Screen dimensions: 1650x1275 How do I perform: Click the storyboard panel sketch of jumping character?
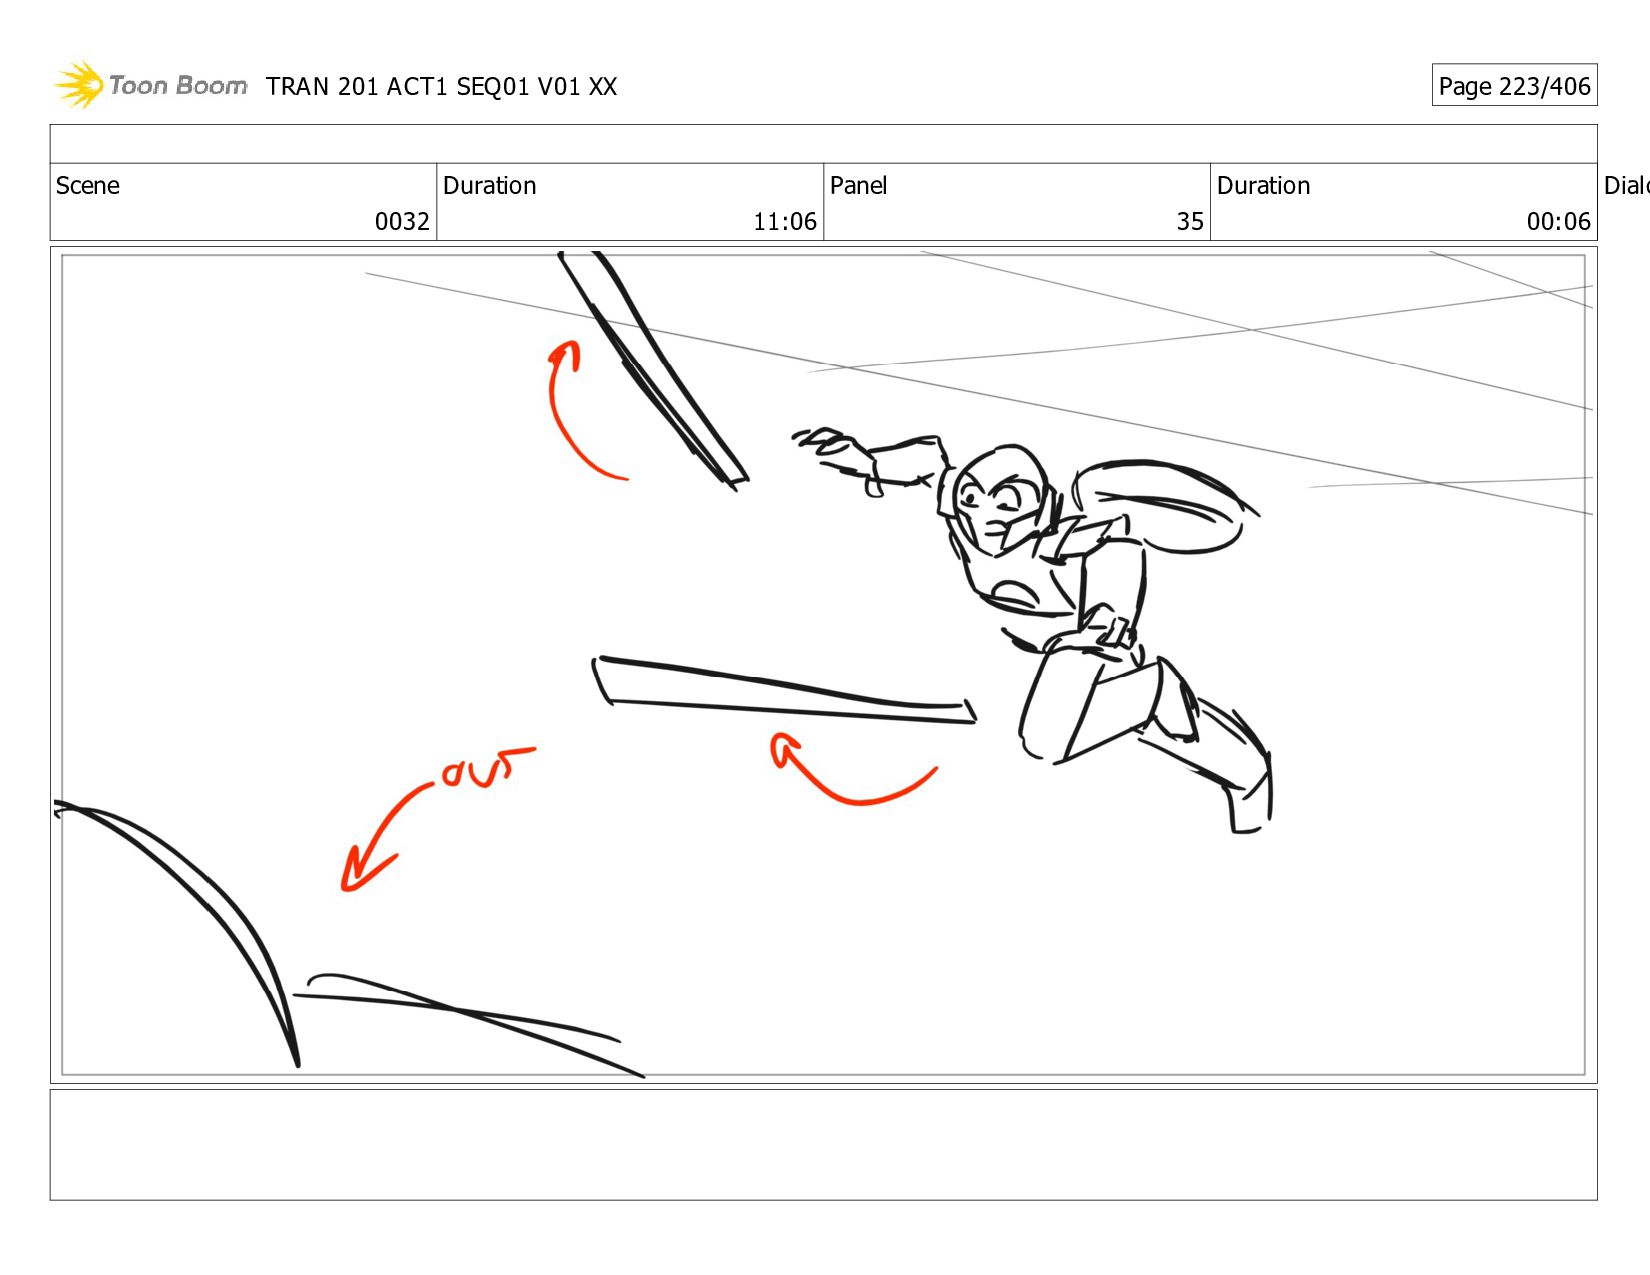(823, 665)
